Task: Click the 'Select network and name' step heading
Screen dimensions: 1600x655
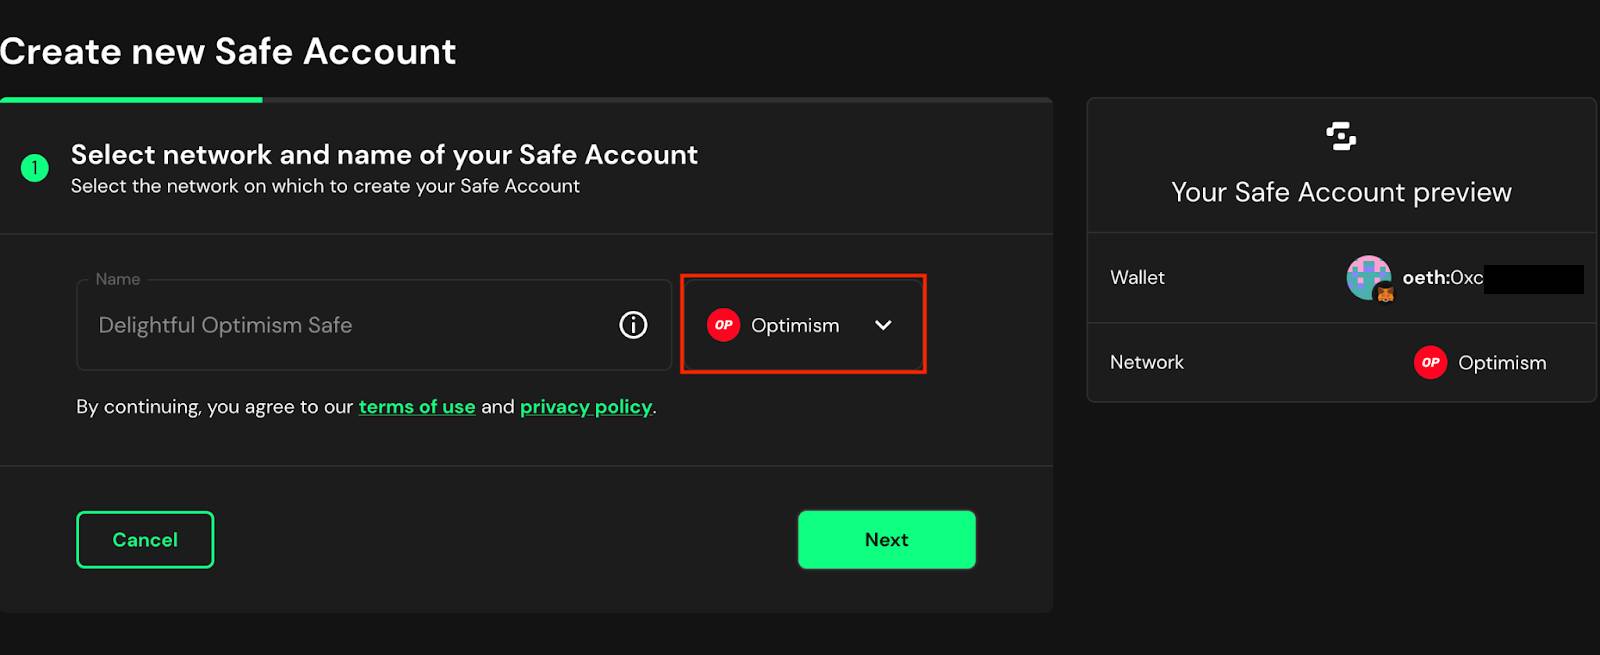Action: pos(384,154)
